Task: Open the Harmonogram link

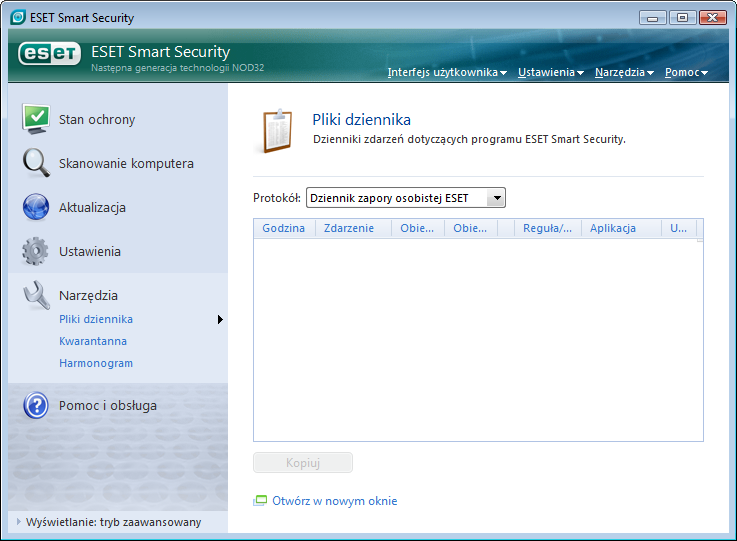Action: pyautogui.click(x=96, y=363)
